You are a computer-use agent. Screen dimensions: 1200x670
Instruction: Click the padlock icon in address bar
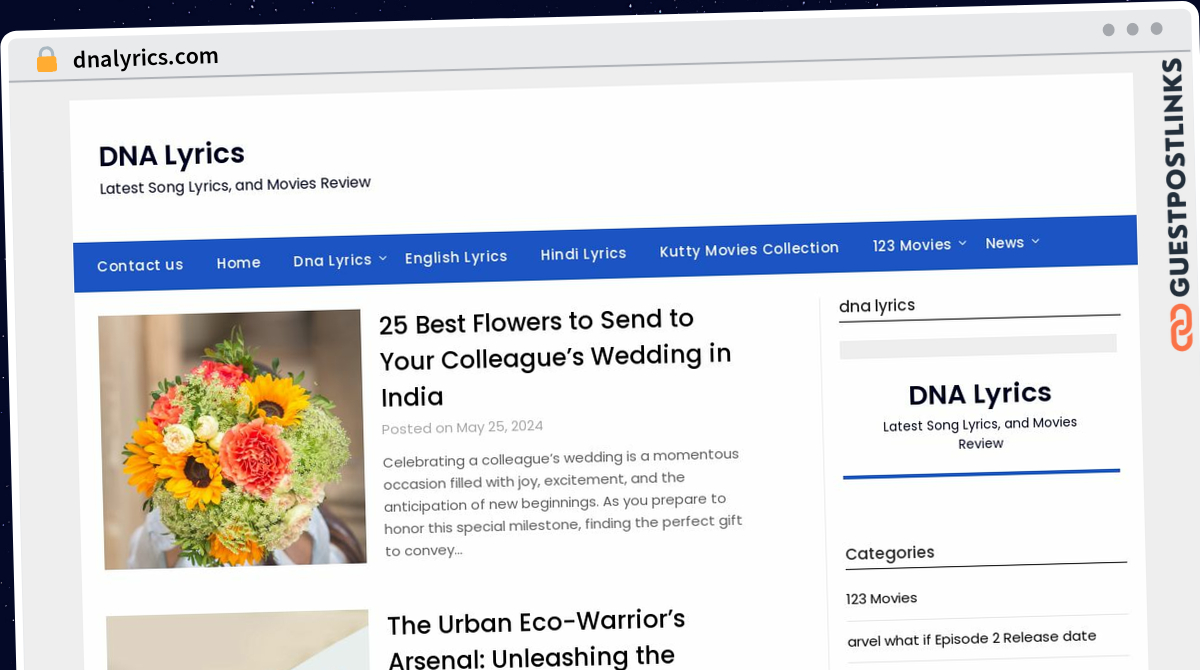click(x=47, y=60)
